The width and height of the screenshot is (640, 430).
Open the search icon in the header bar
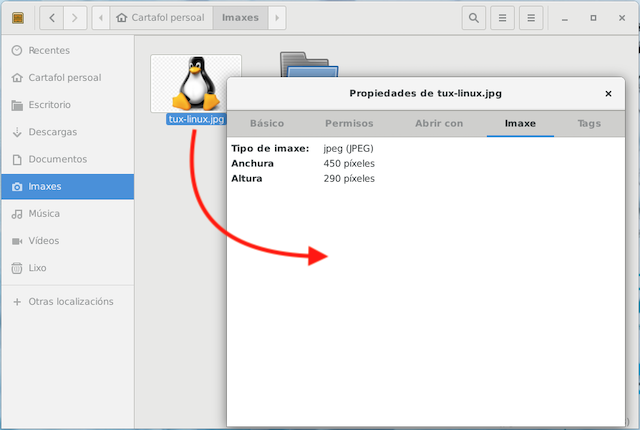click(x=474, y=18)
